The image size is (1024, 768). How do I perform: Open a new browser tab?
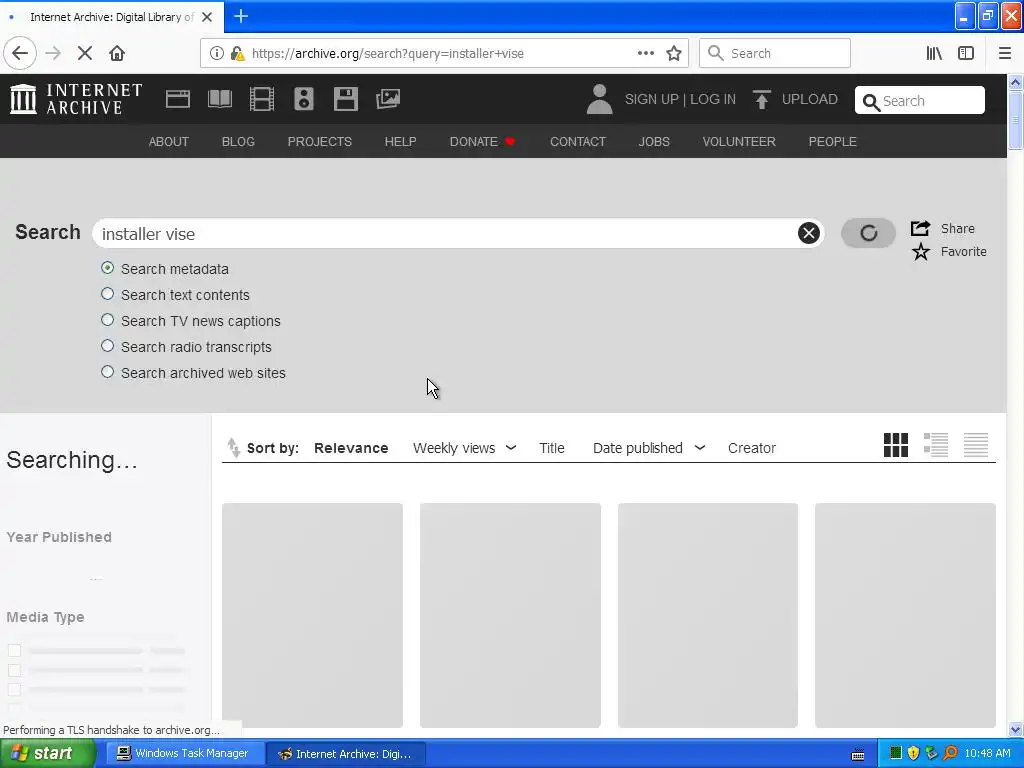click(x=241, y=16)
